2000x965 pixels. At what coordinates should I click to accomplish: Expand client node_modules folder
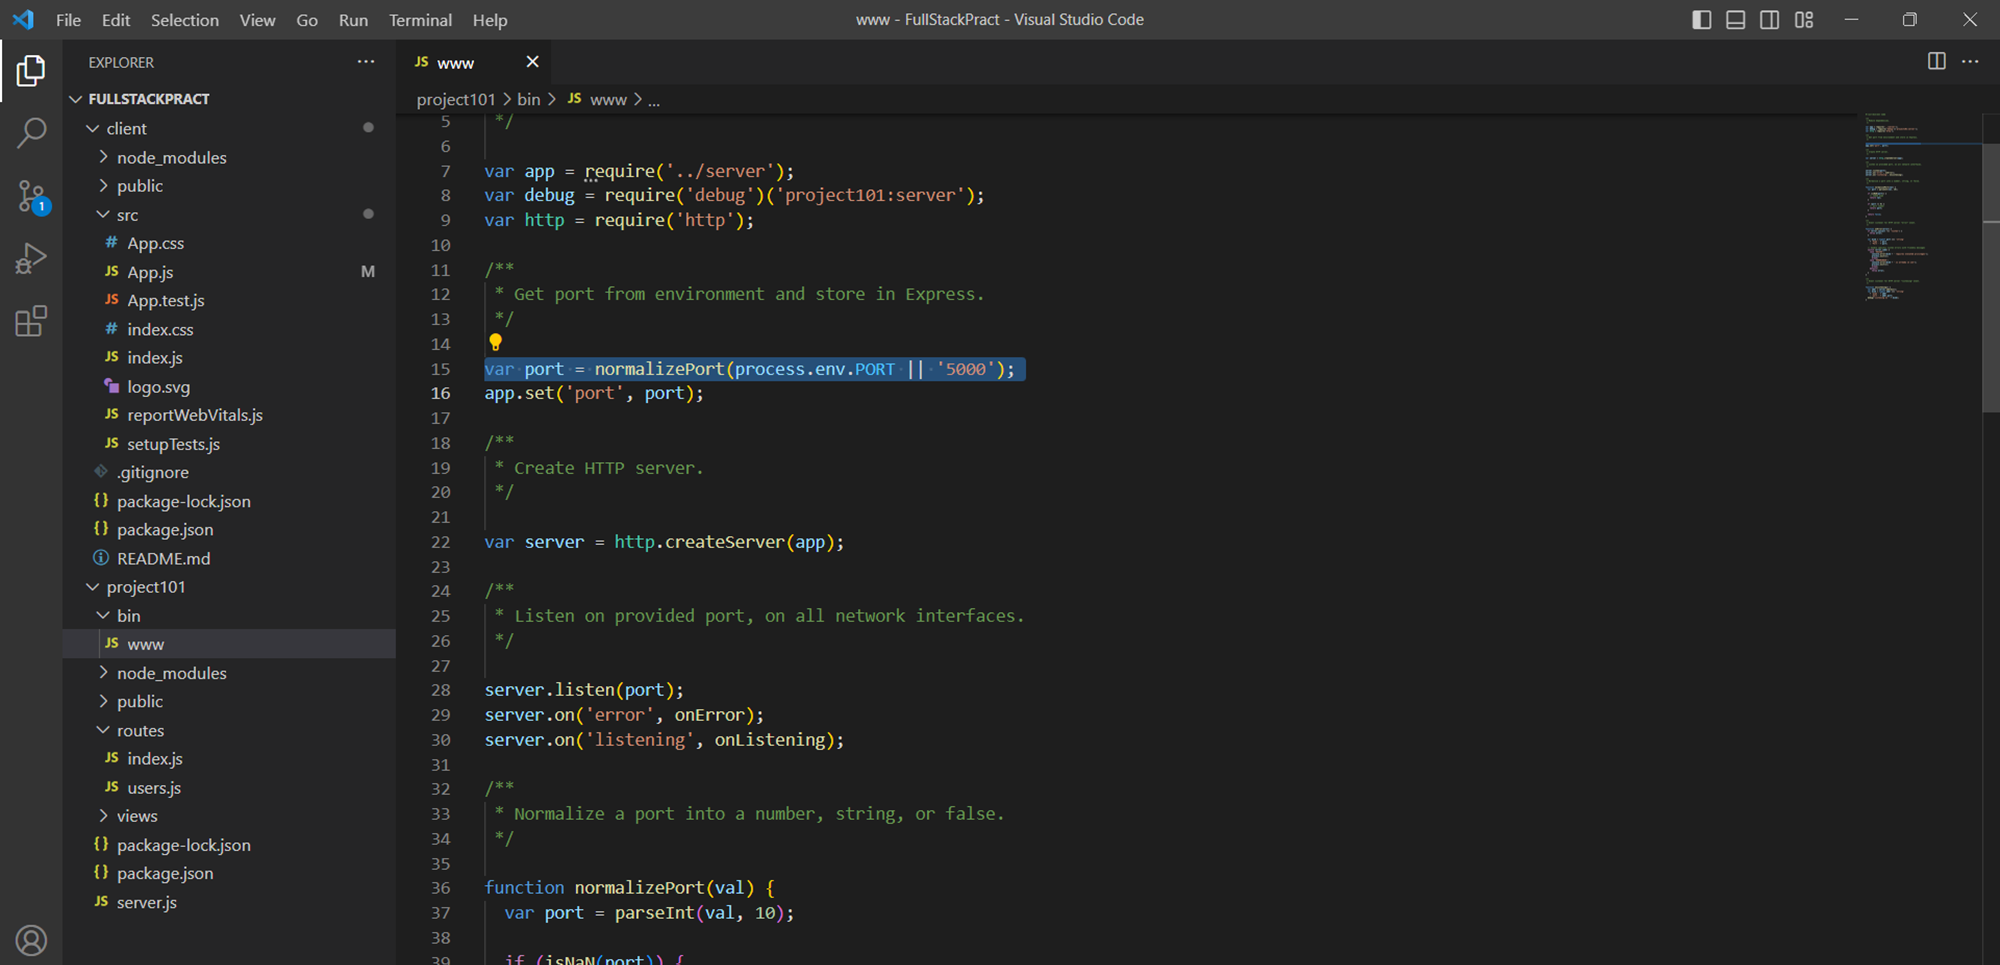103,157
